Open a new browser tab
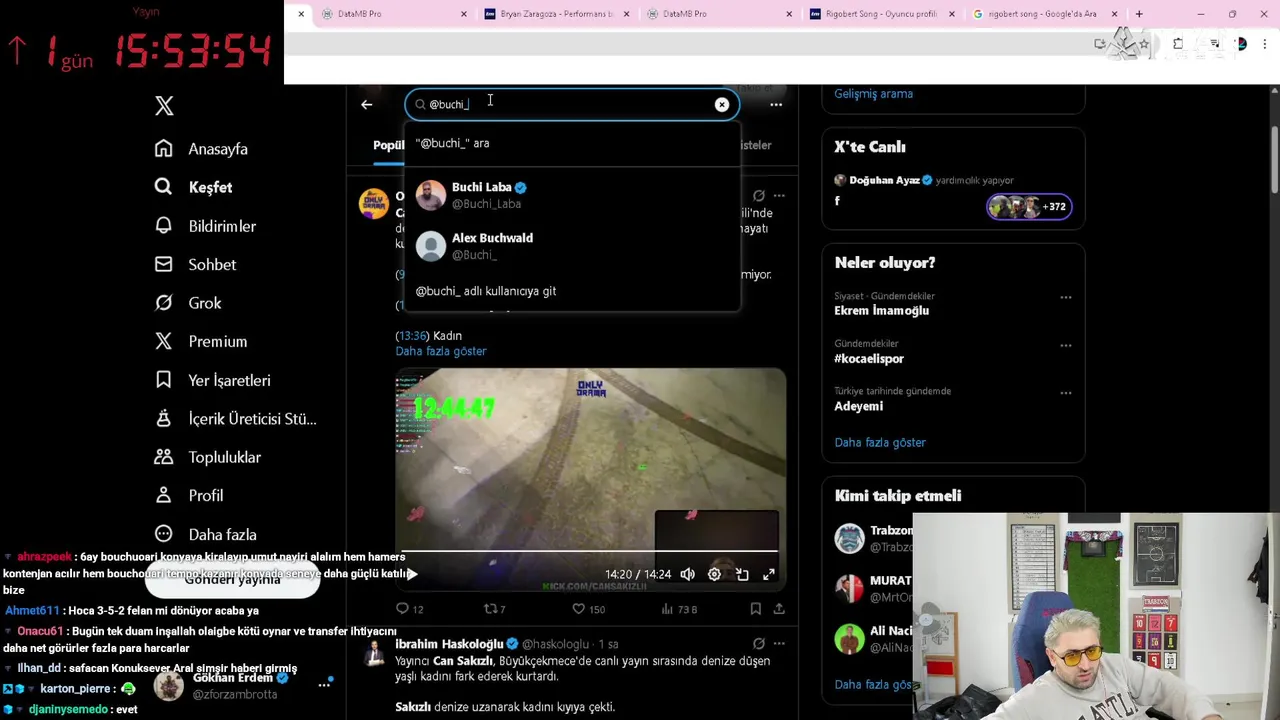This screenshot has height=720, width=1280. coord(1138,14)
